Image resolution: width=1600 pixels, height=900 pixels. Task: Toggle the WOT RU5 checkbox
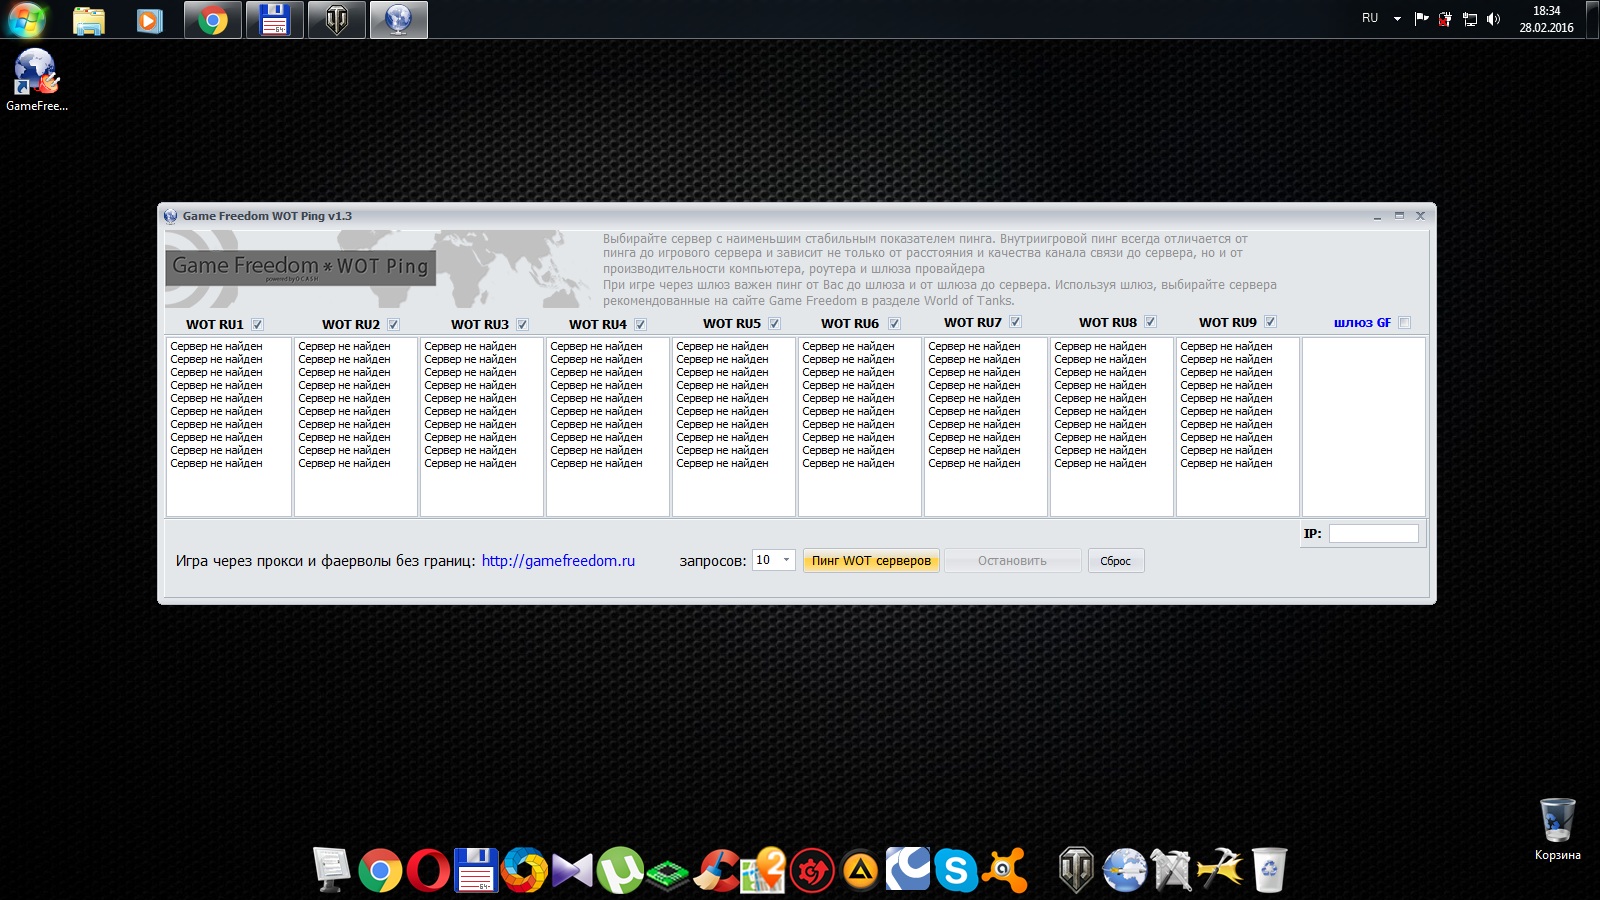[774, 324]
